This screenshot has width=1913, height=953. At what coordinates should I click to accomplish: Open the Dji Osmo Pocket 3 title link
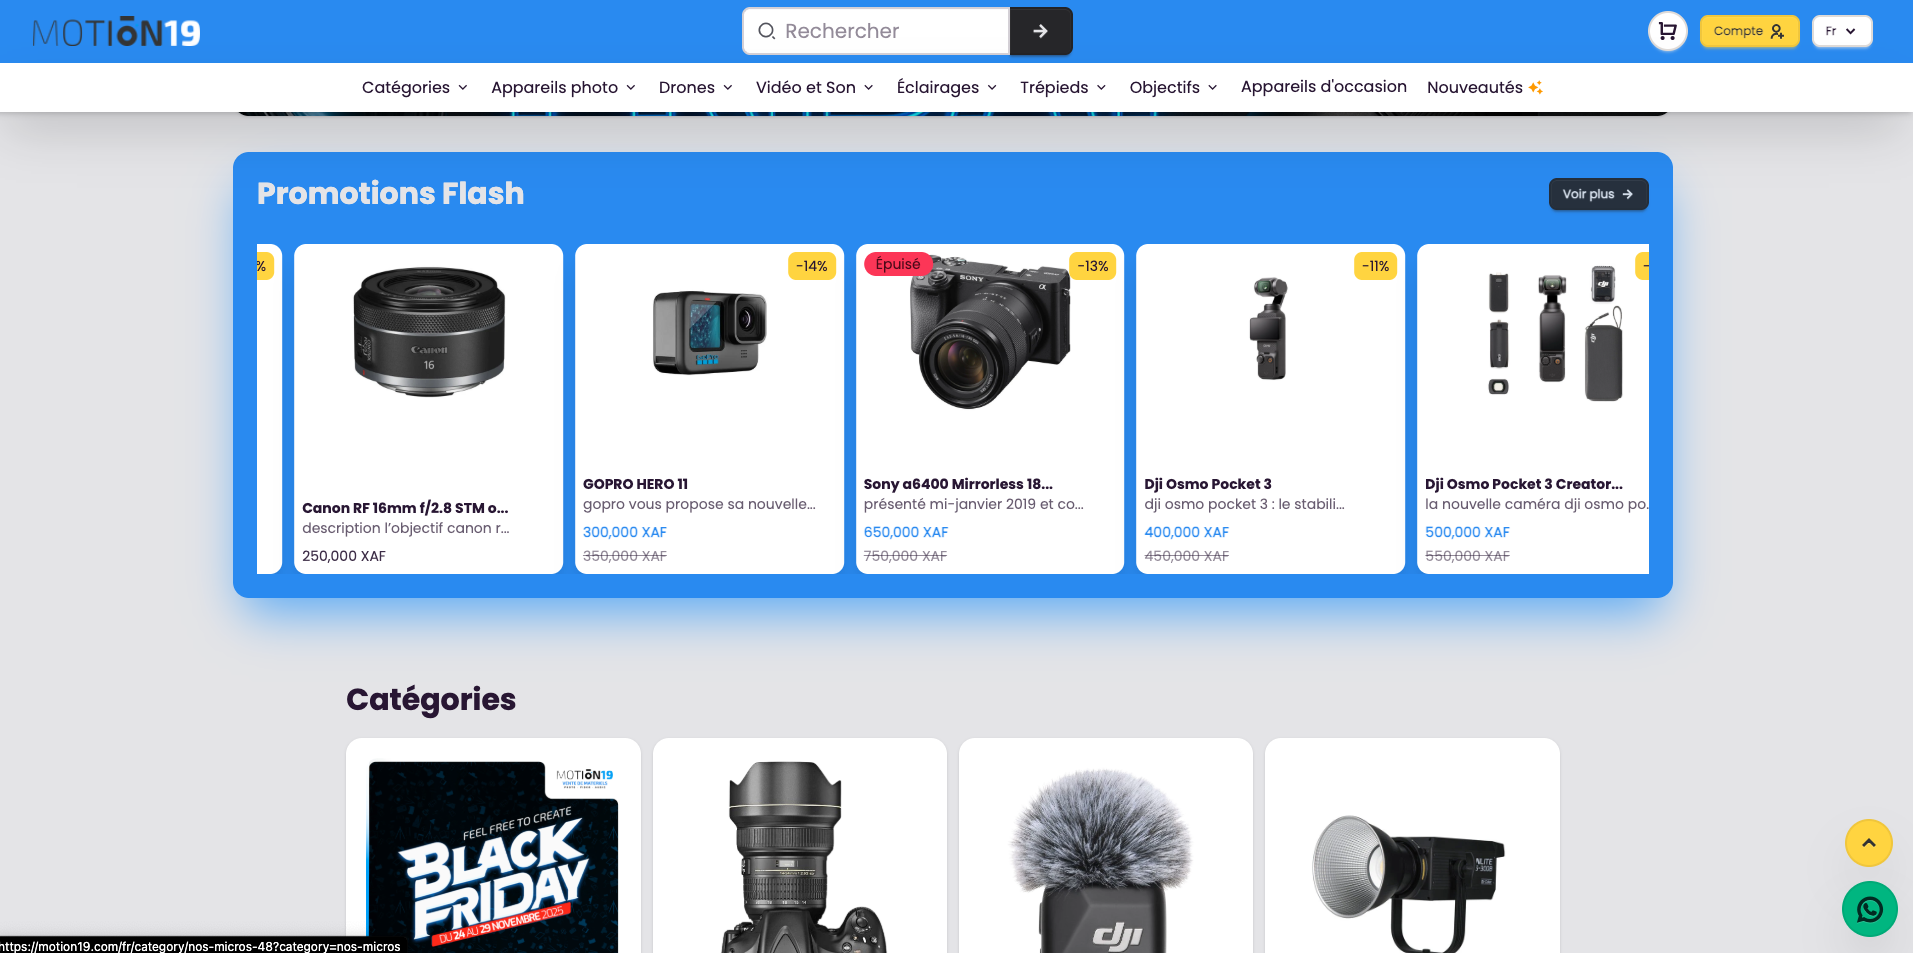(1207, 484)
